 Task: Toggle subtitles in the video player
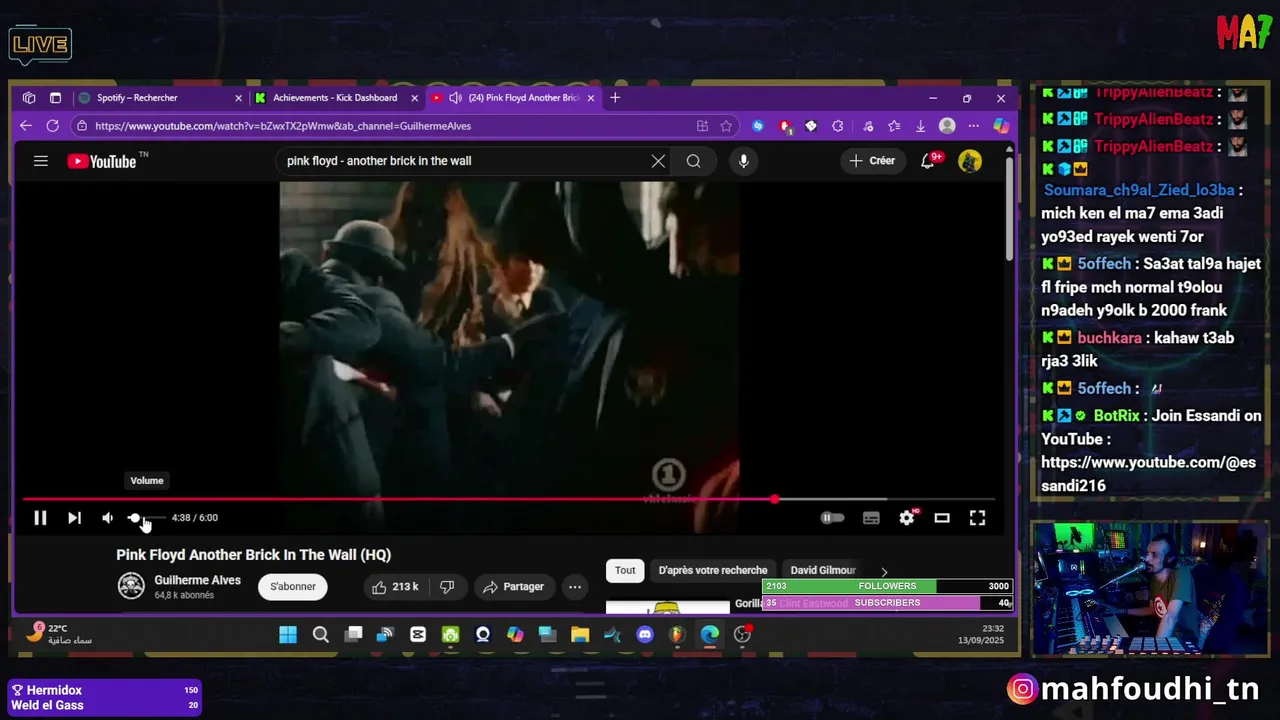point(871,518)
